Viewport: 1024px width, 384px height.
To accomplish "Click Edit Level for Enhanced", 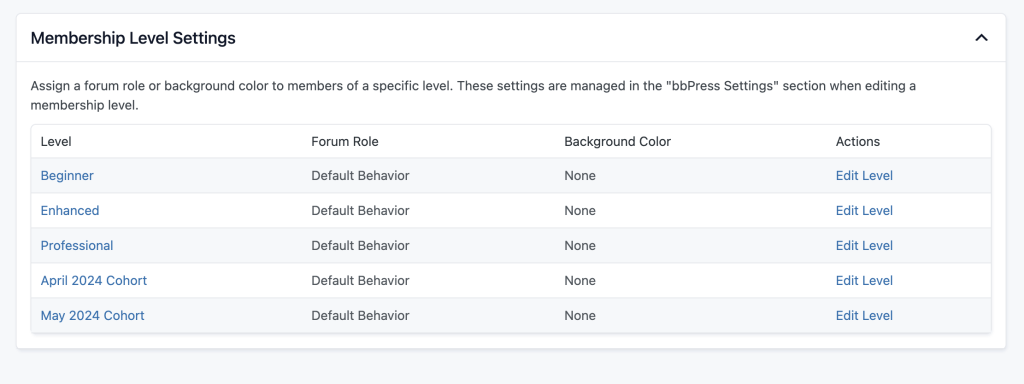I will tap(864, 210).
